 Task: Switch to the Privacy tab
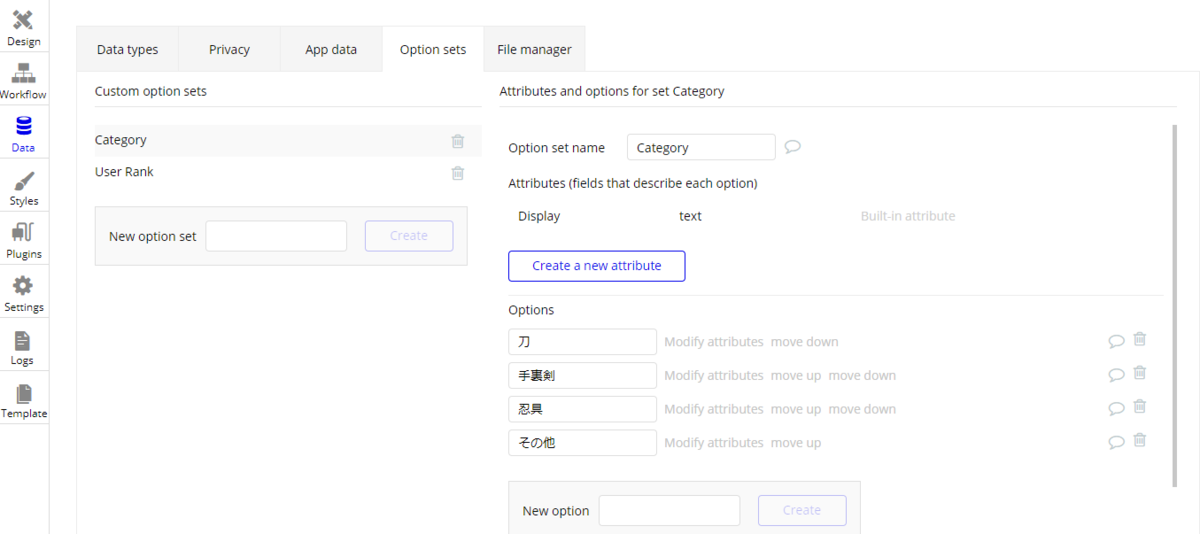[229, 49]
